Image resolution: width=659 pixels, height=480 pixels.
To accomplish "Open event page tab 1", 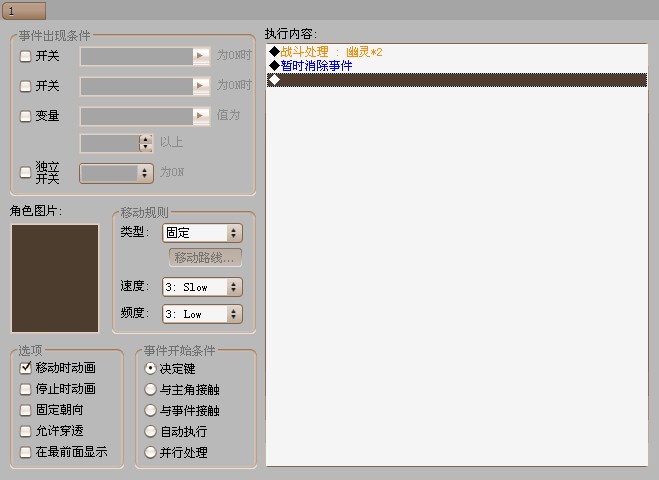I will point(24,11).
